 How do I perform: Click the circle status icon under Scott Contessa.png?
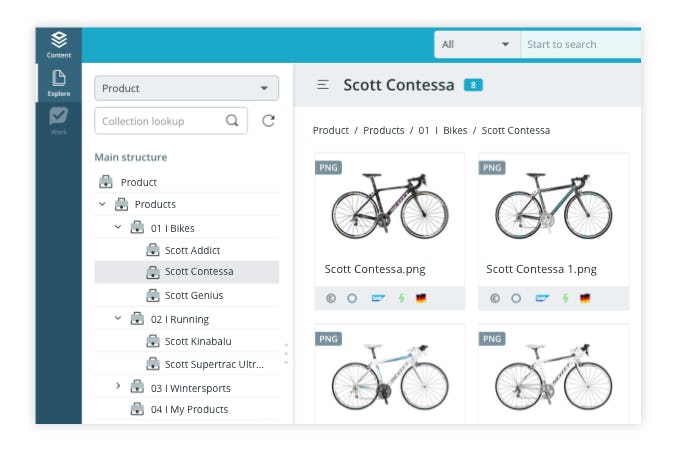(x=352, y=298)
